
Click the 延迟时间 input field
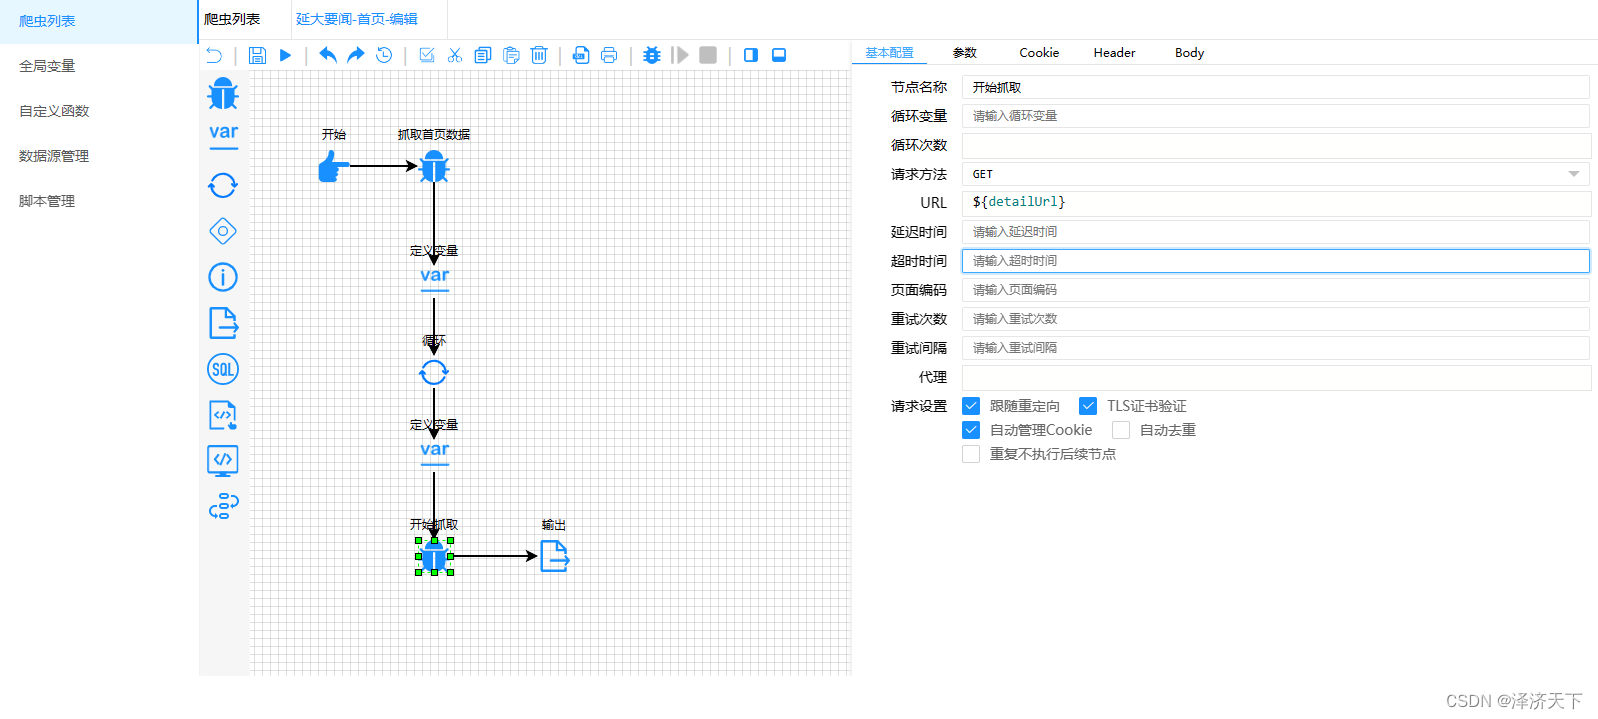[1276, 232]
